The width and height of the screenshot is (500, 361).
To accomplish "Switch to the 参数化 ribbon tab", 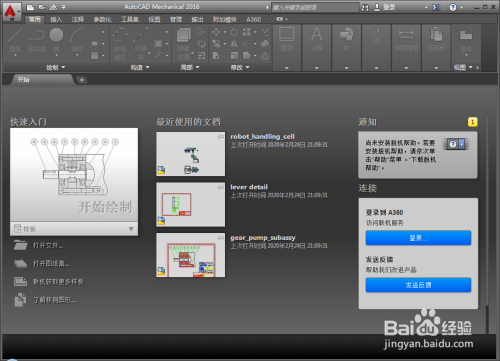I will [x=102, y=19].
